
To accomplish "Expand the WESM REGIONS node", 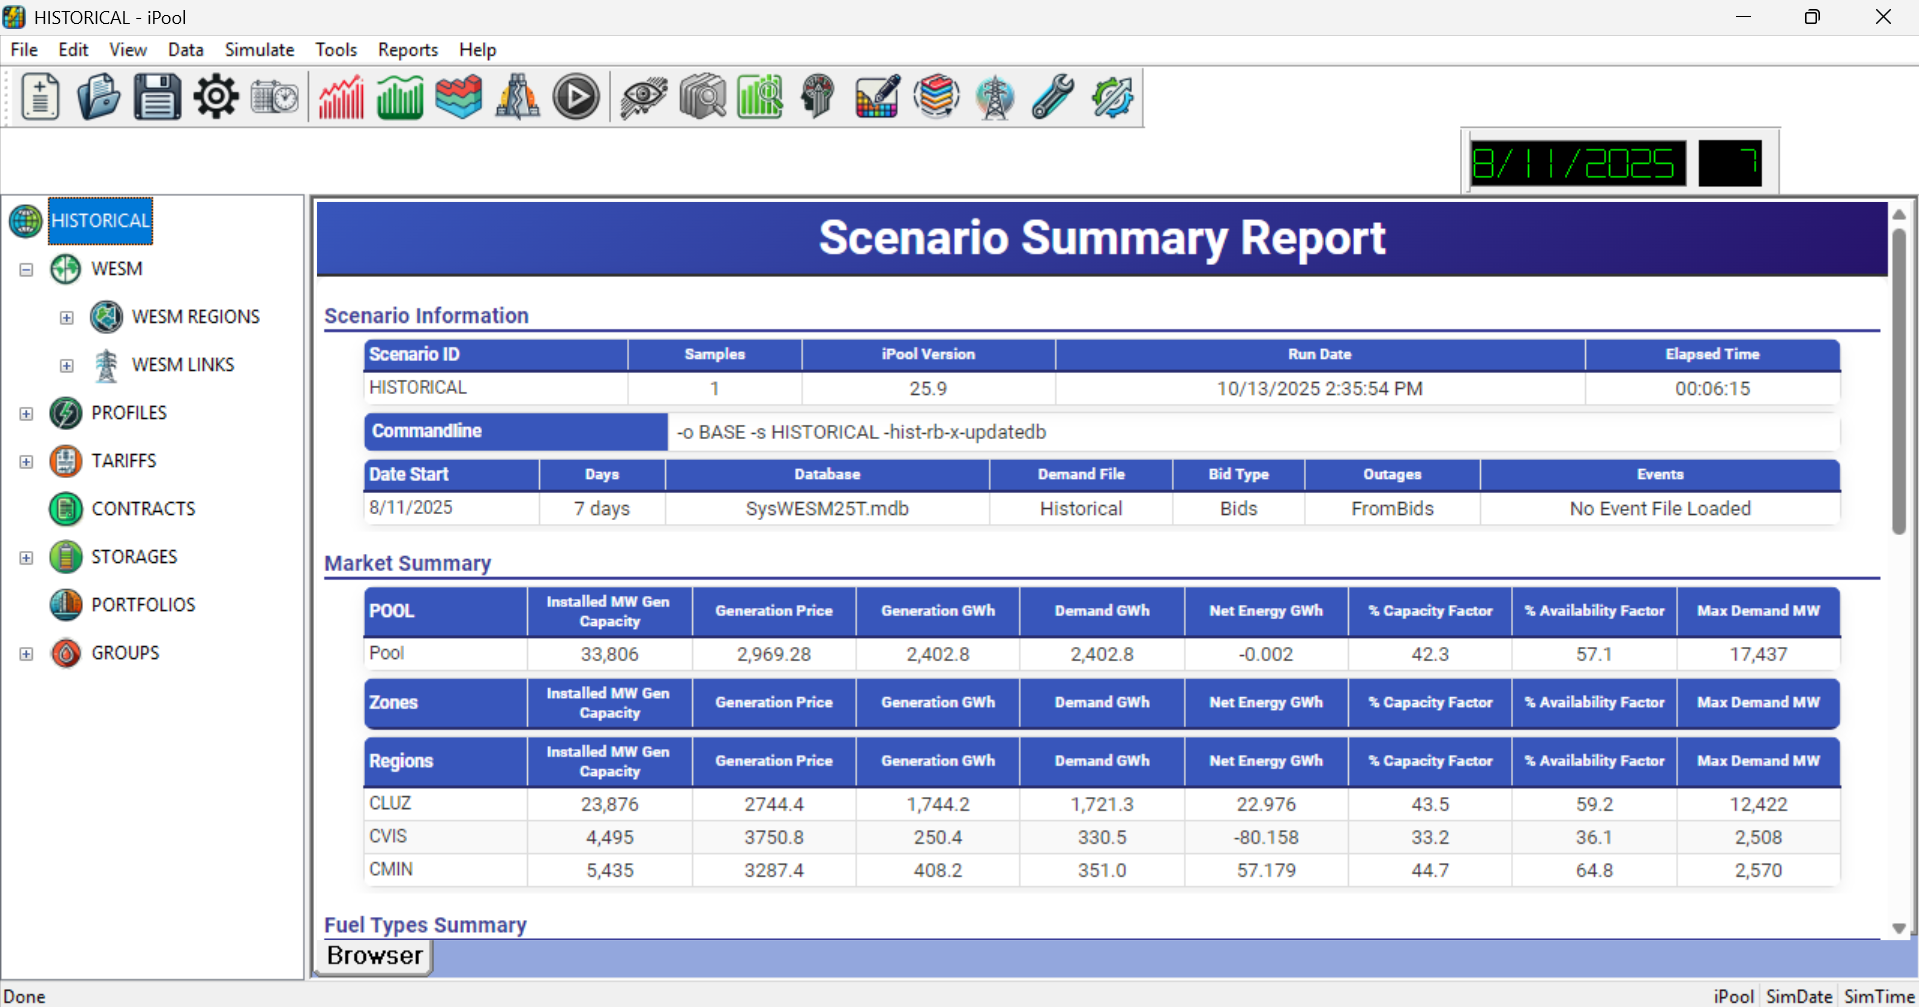I will point(67,318).
